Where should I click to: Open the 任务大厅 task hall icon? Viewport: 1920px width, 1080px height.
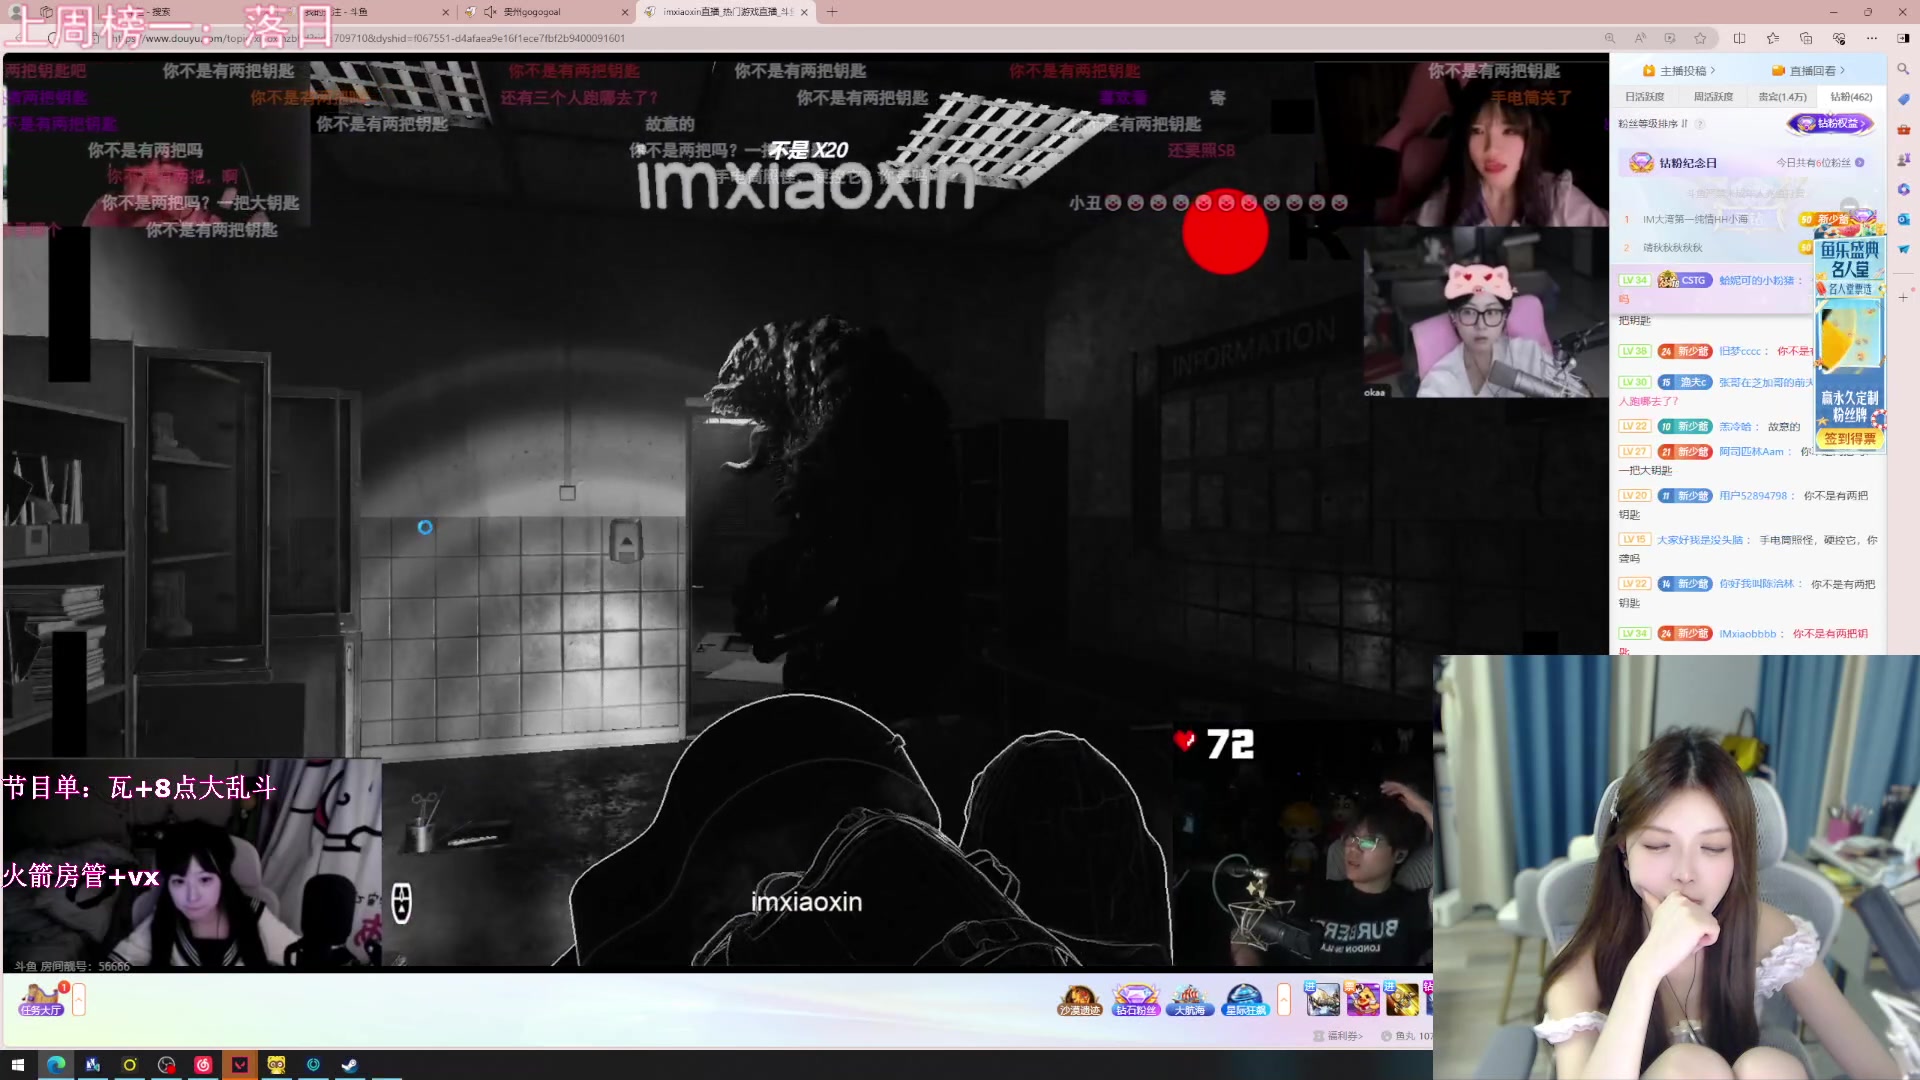41,998
